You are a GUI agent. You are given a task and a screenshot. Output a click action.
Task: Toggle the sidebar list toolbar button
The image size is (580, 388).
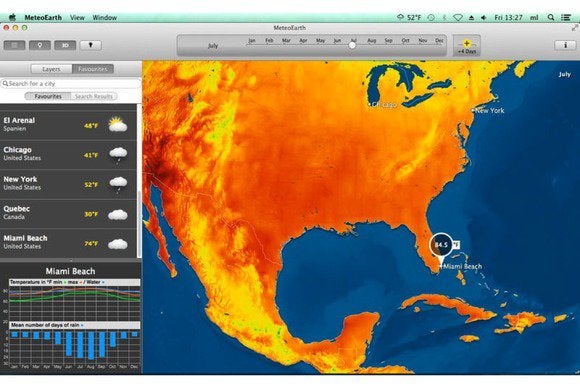(x=14, y=45)
